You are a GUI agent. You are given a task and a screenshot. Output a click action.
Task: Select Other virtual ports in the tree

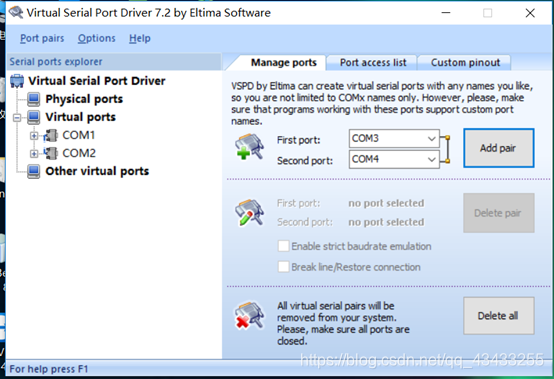coord(97,171)
